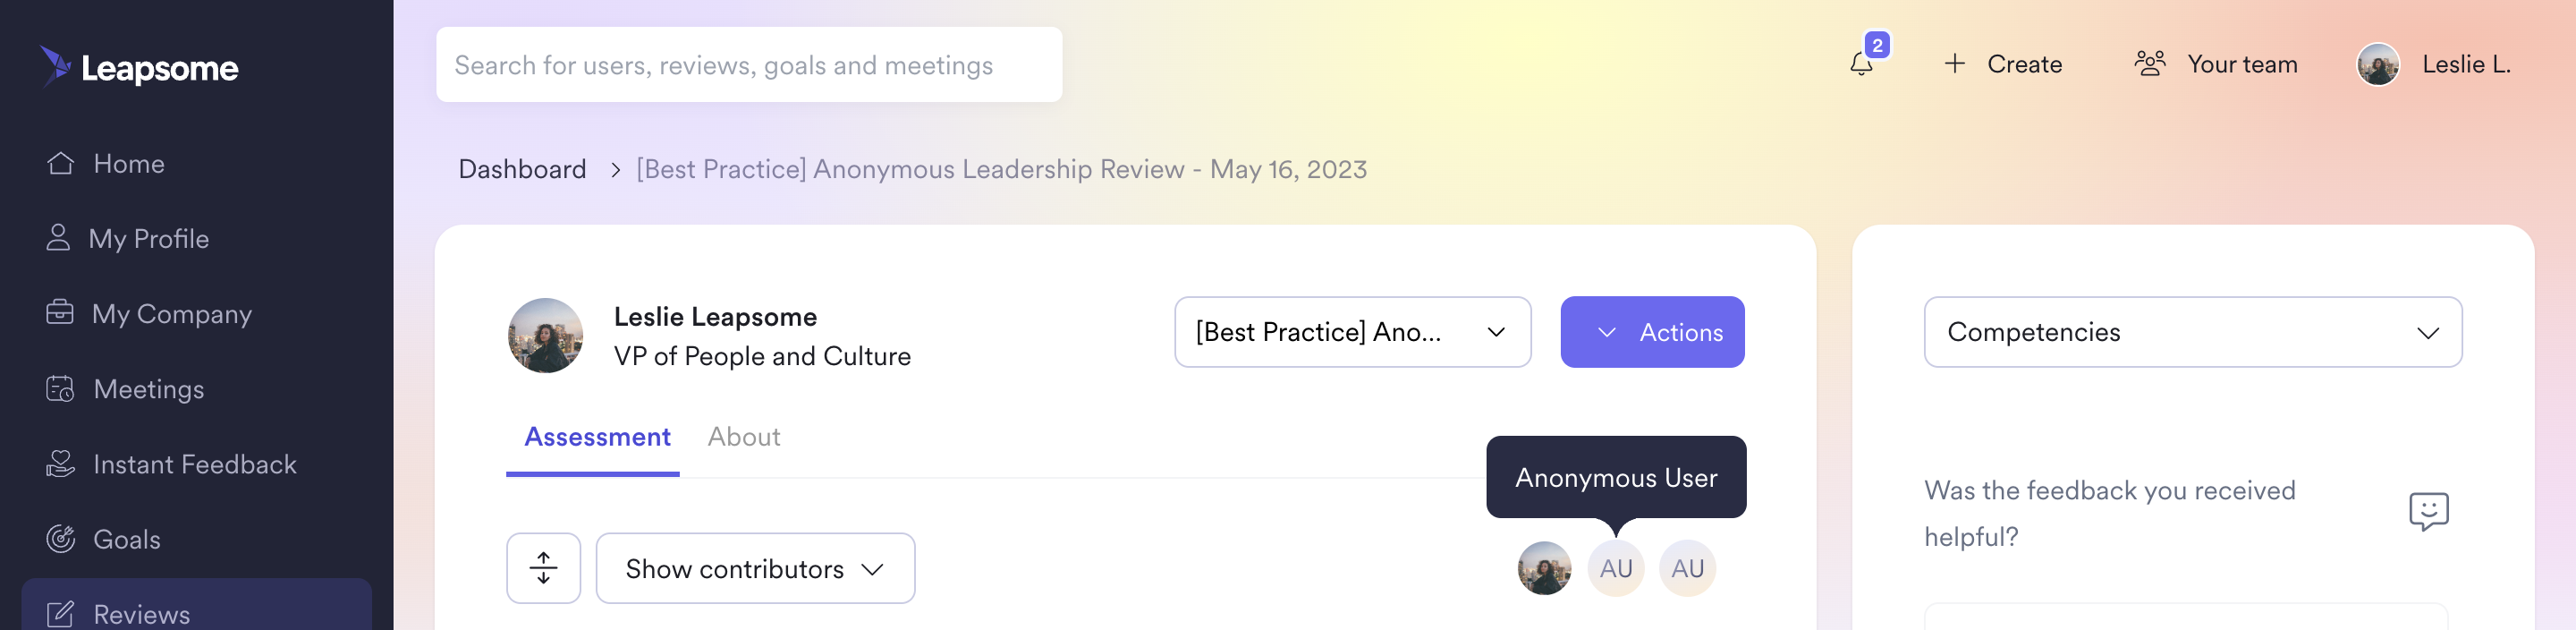Click the Create button
Viewport: 2576px width, 630px height.
pos(2002,64)
